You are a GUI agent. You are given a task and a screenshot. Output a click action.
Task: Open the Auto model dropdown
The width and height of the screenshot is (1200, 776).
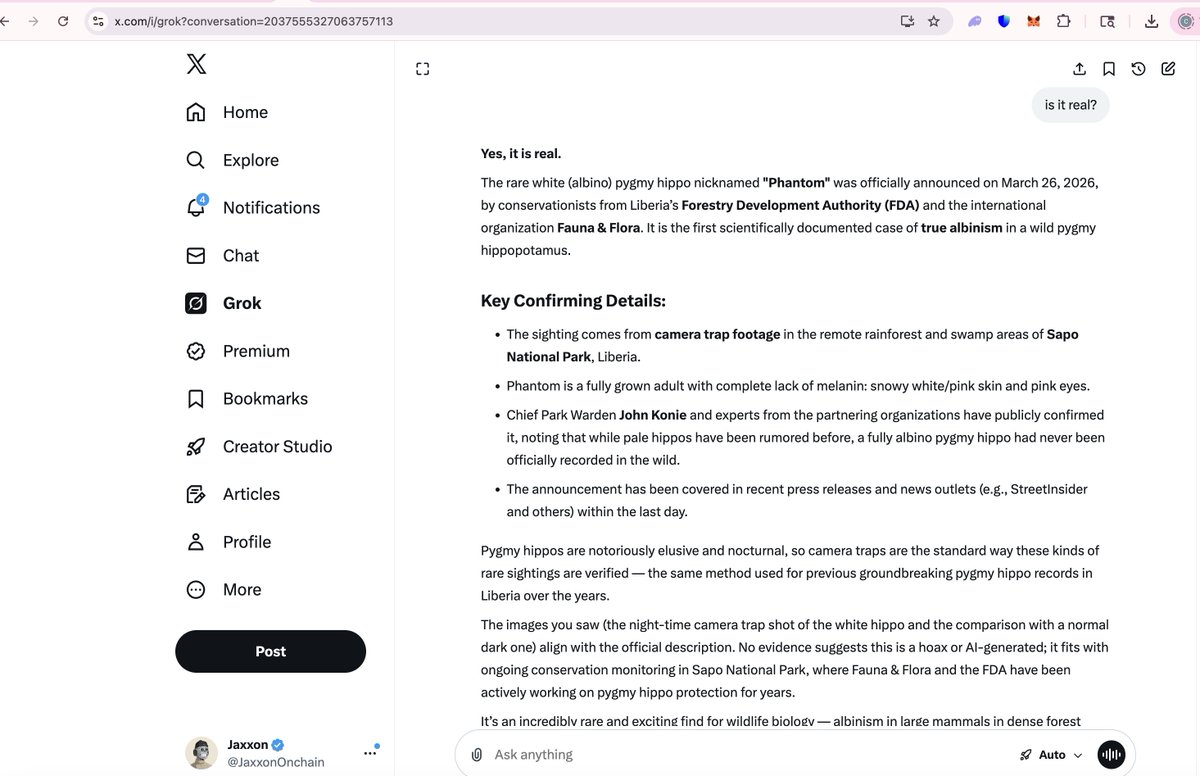(1050, 755)
